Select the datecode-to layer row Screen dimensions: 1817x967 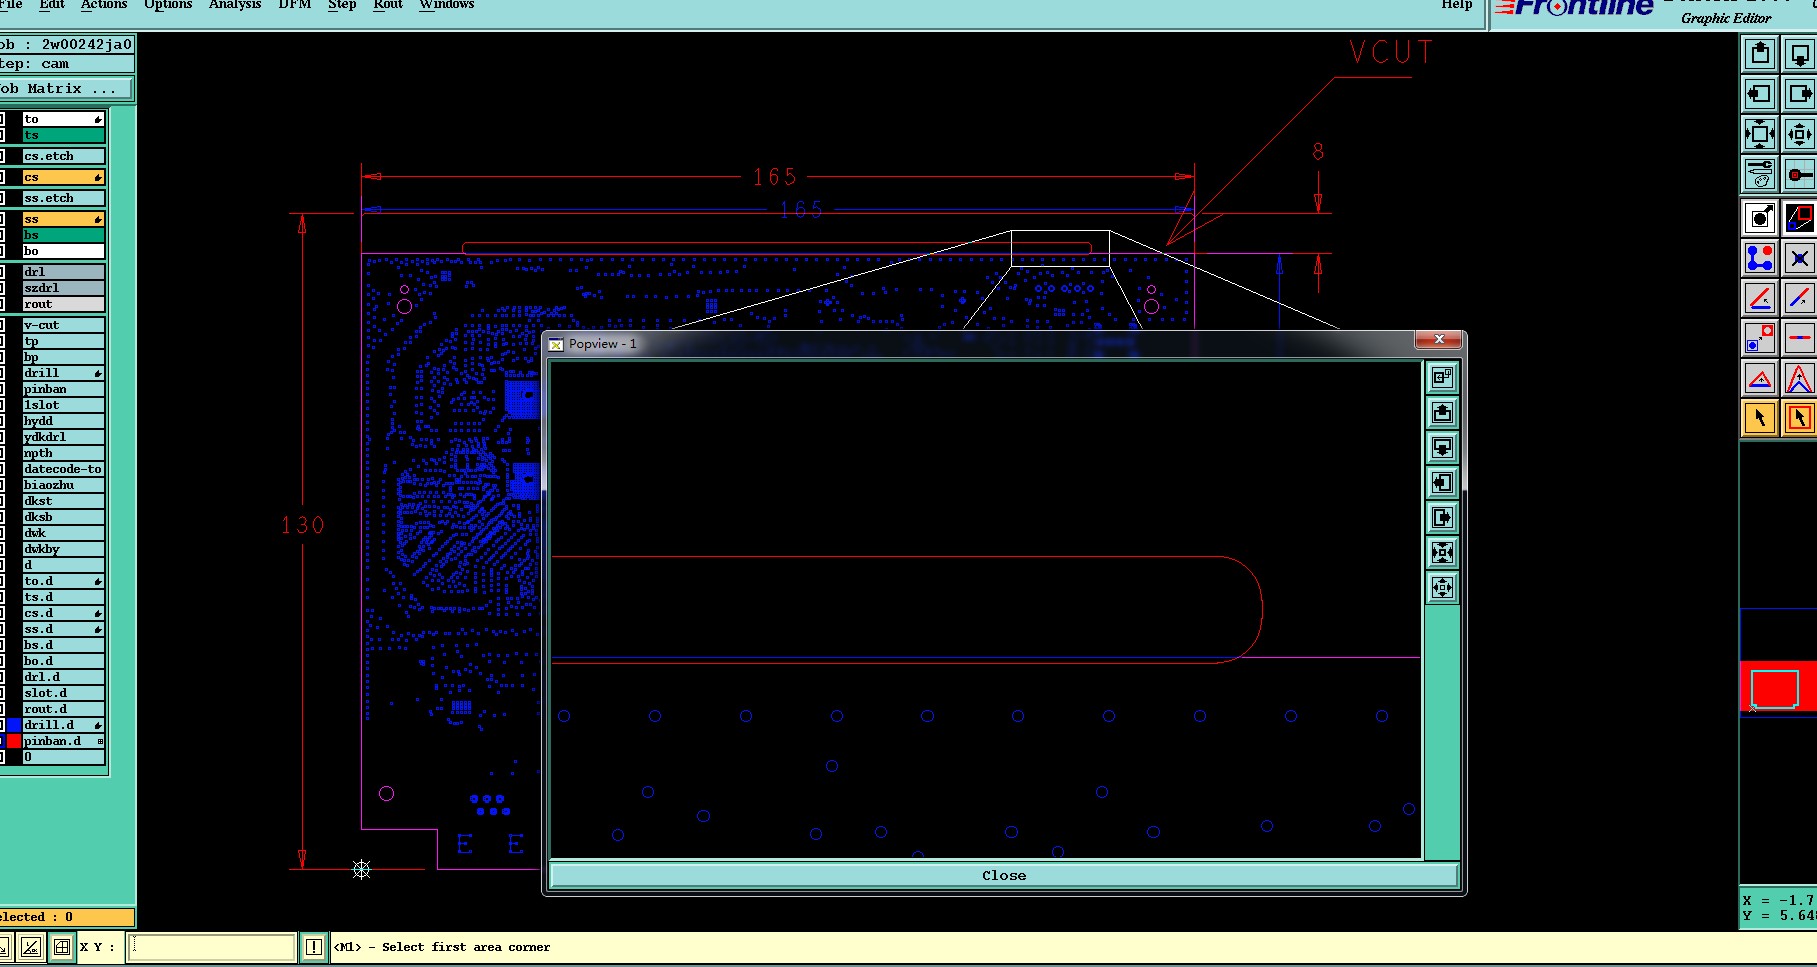64,469
